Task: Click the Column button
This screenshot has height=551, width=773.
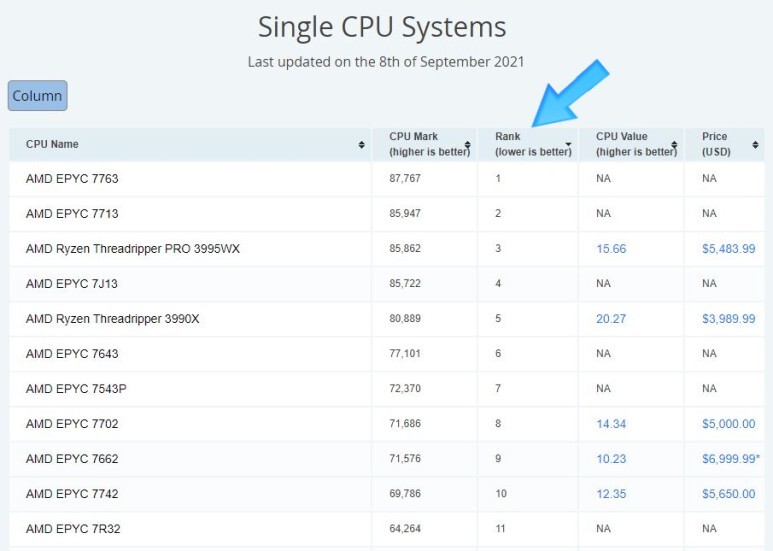Action: tap(37, 96)
